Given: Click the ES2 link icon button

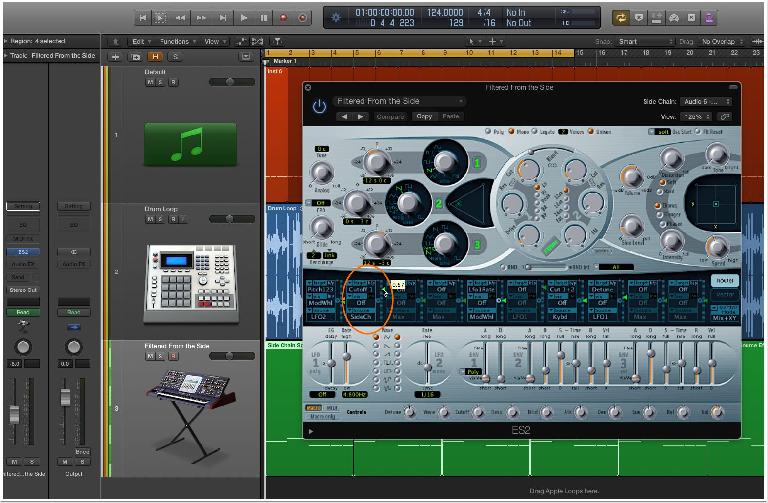Looking at the screenshot, I should 724,117.
